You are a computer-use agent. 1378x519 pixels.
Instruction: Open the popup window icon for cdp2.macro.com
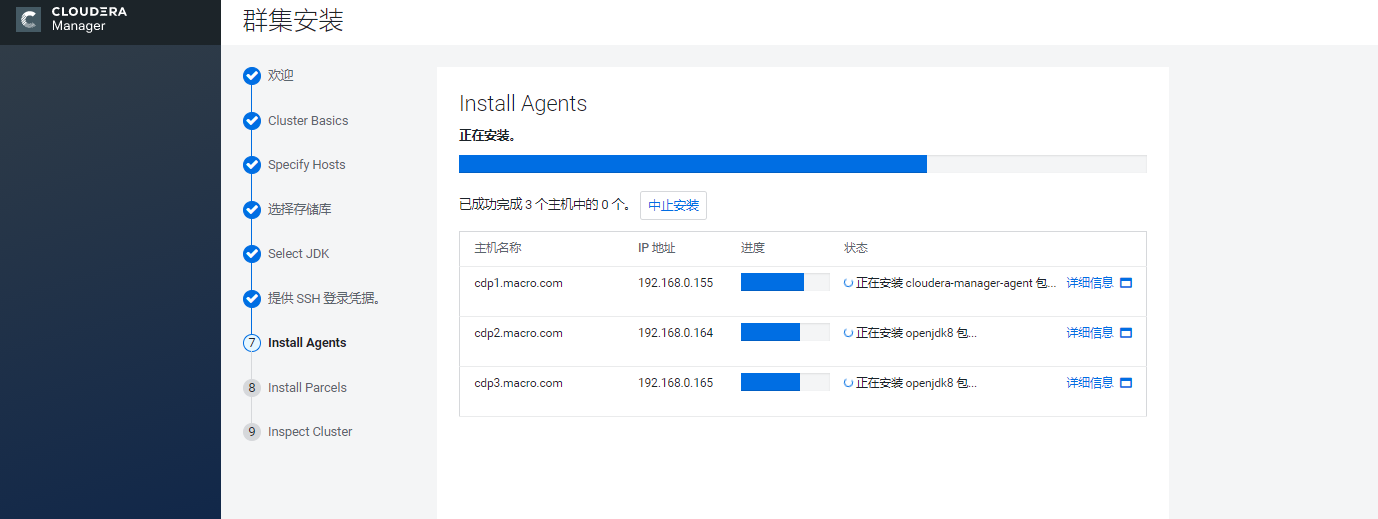click(1126, 333)
